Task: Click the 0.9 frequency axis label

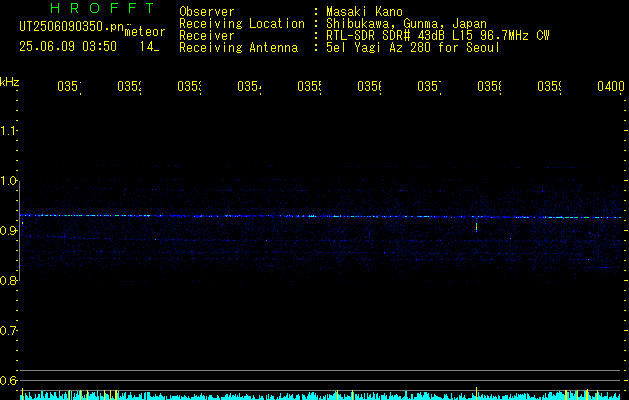Action: [x=8, y=230]
